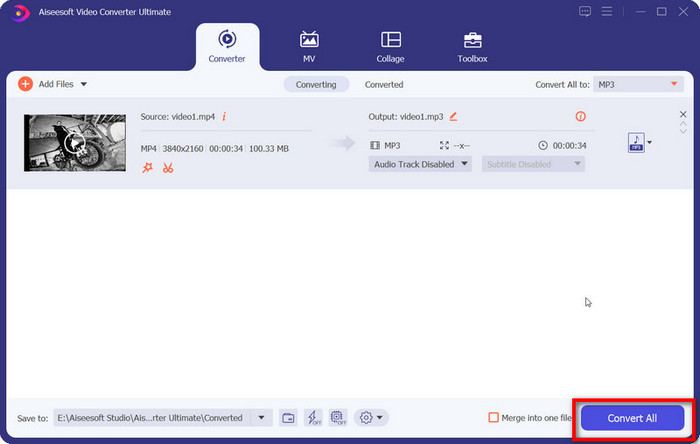Open the Converter tab
Screen dimensions: 700x444
pyautogui.click(x=227, y=46)
